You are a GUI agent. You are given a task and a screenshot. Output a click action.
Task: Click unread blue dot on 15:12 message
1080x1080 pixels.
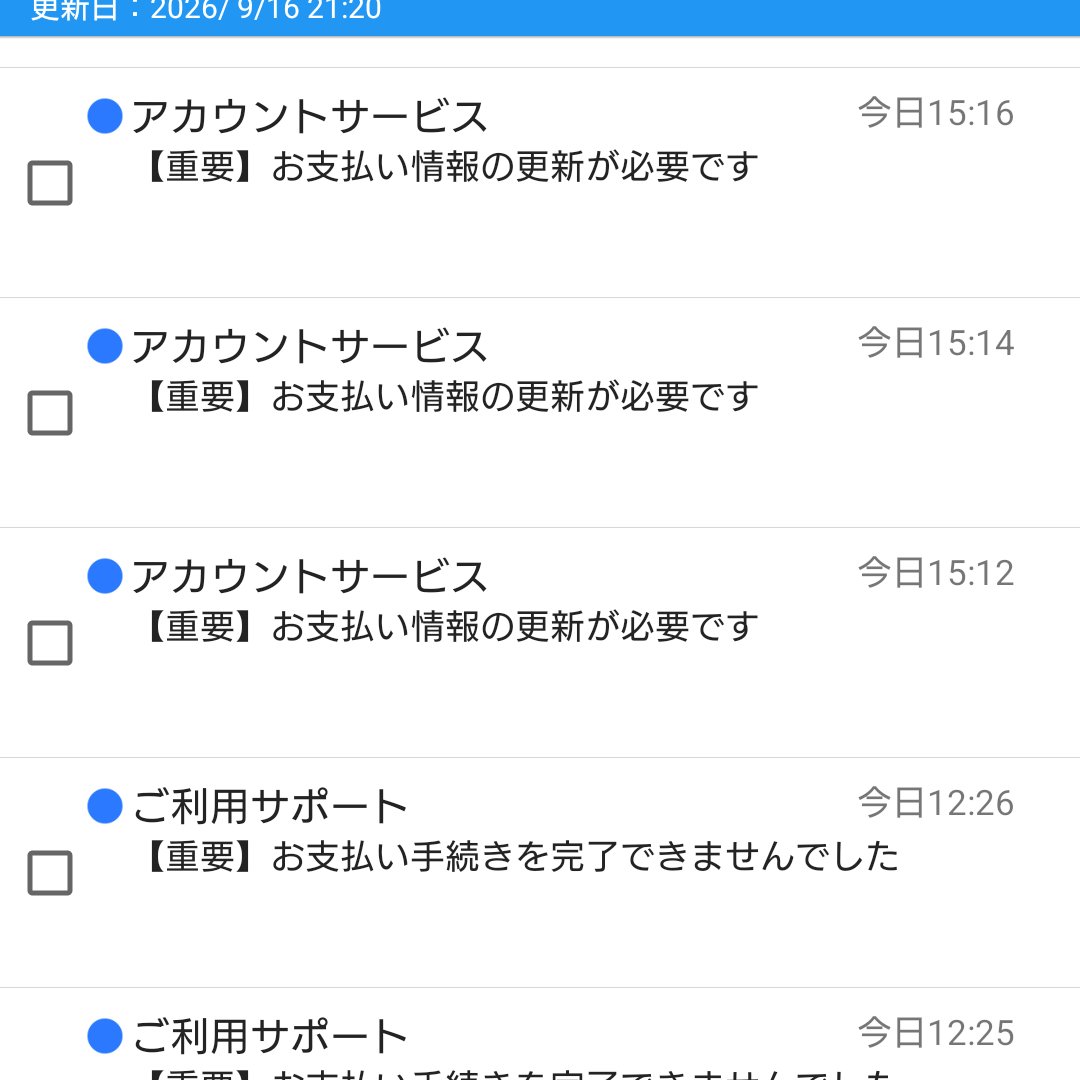pos(105,576)
